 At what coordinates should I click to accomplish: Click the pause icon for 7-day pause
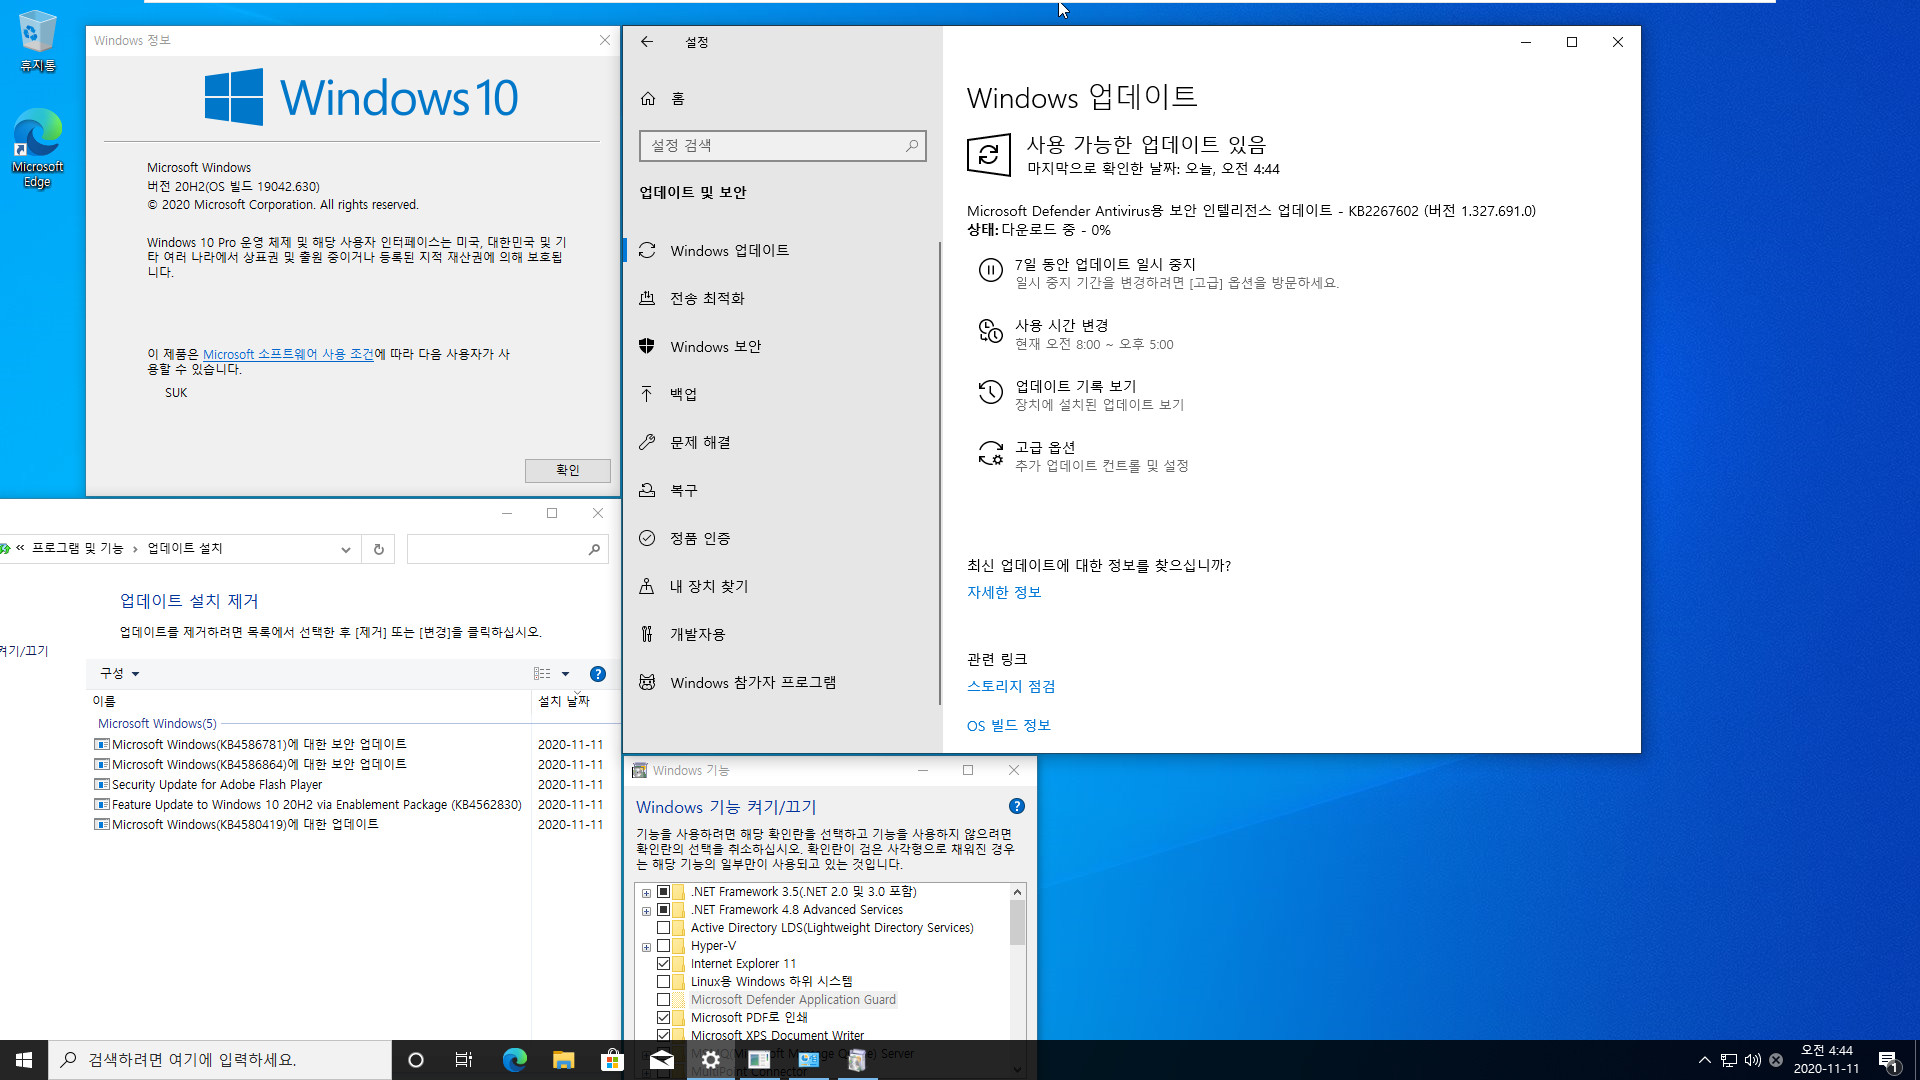pos(990,270)
